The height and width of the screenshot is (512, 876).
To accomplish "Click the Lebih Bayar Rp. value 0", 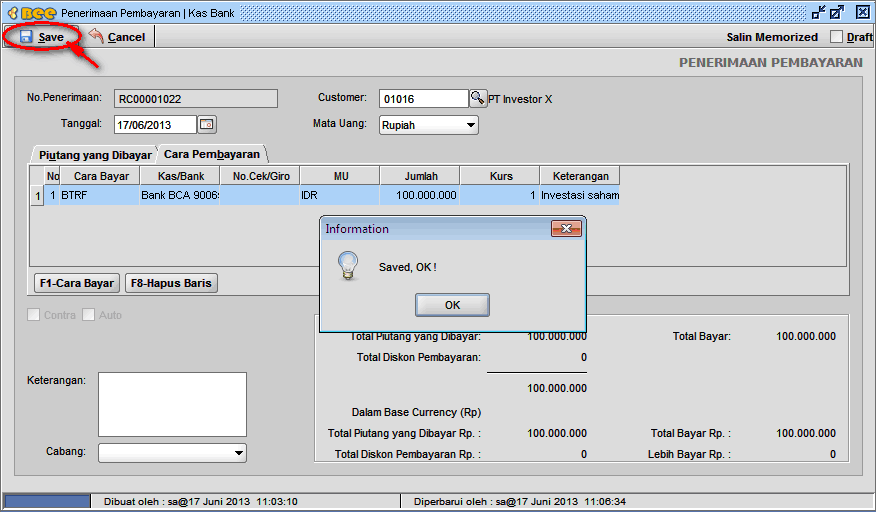I will [x=832, y=454].
